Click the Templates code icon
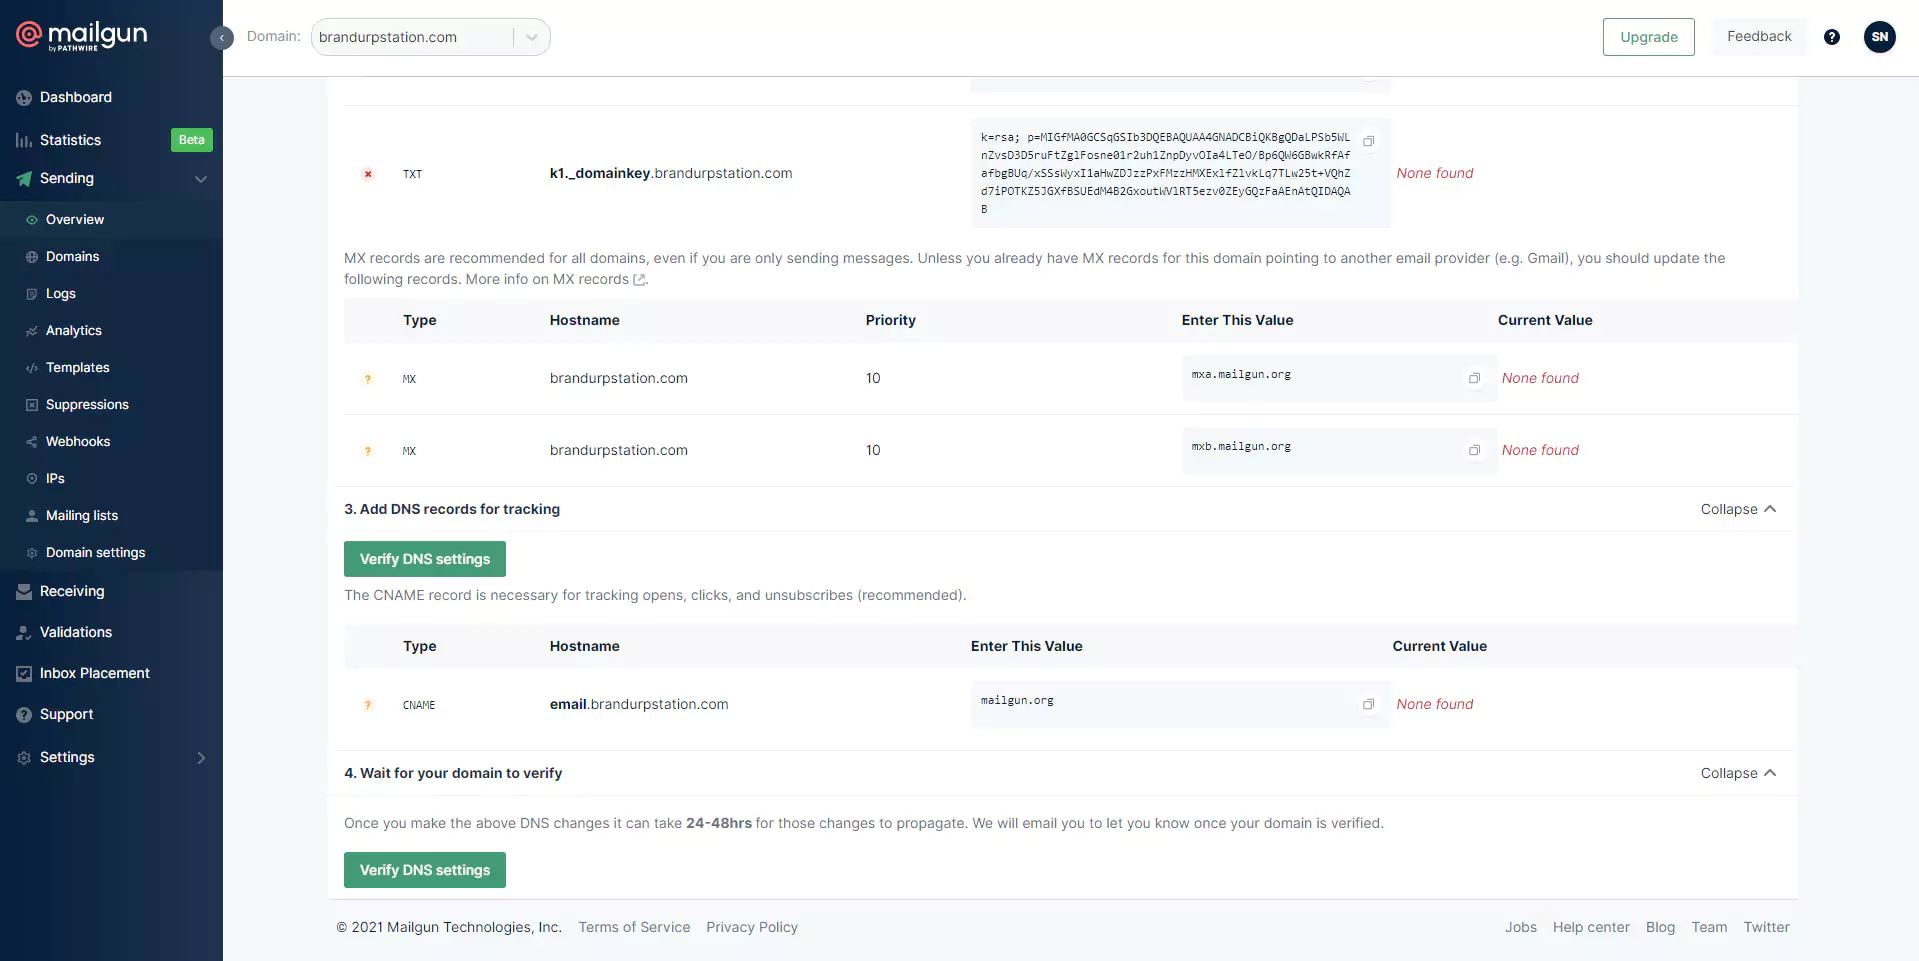Viewport: 1919px width, 961px height. (32, 367)
